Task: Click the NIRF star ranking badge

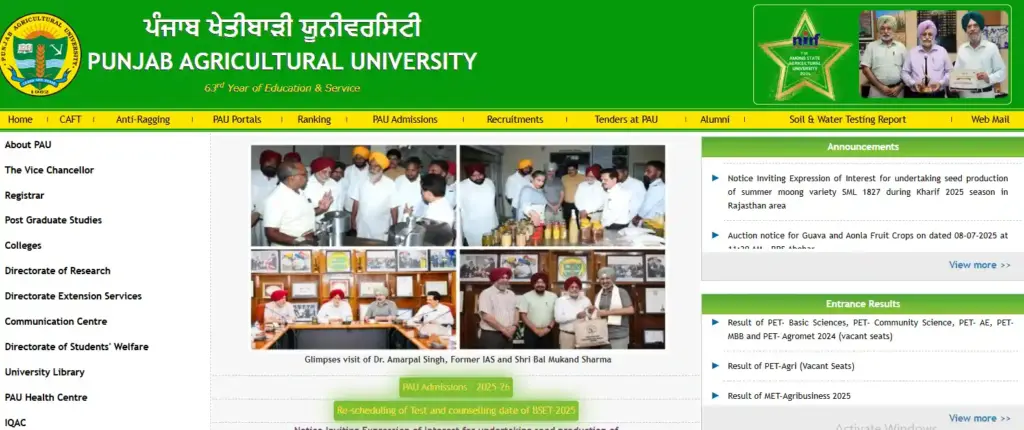Action: 804,56
